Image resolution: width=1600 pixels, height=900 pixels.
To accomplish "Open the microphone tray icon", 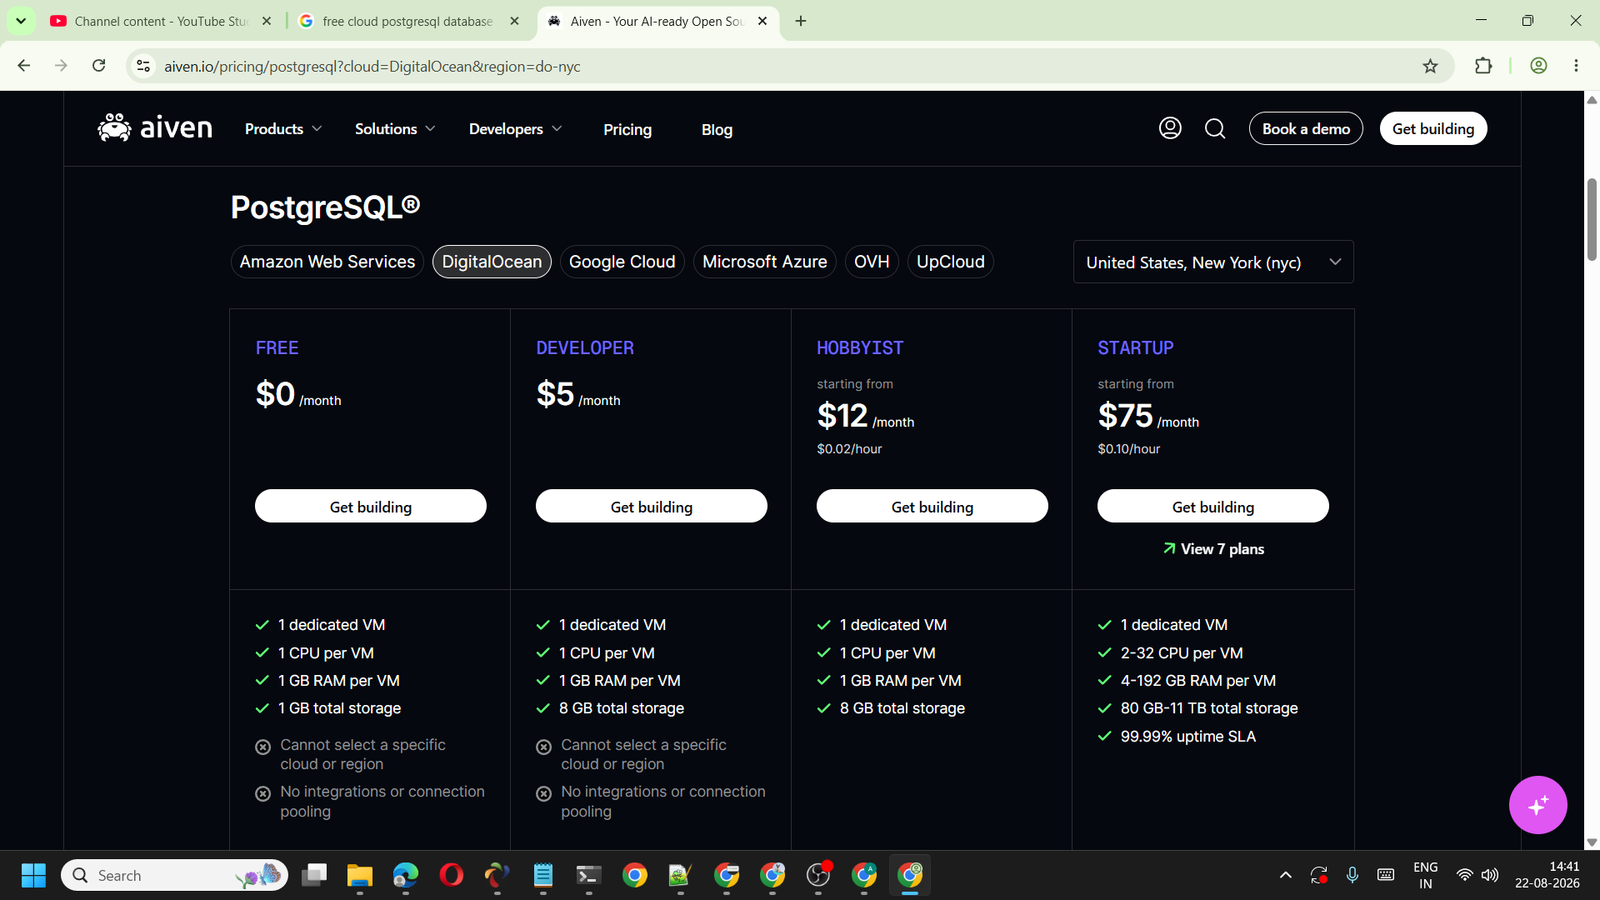I will point(1352,875).
